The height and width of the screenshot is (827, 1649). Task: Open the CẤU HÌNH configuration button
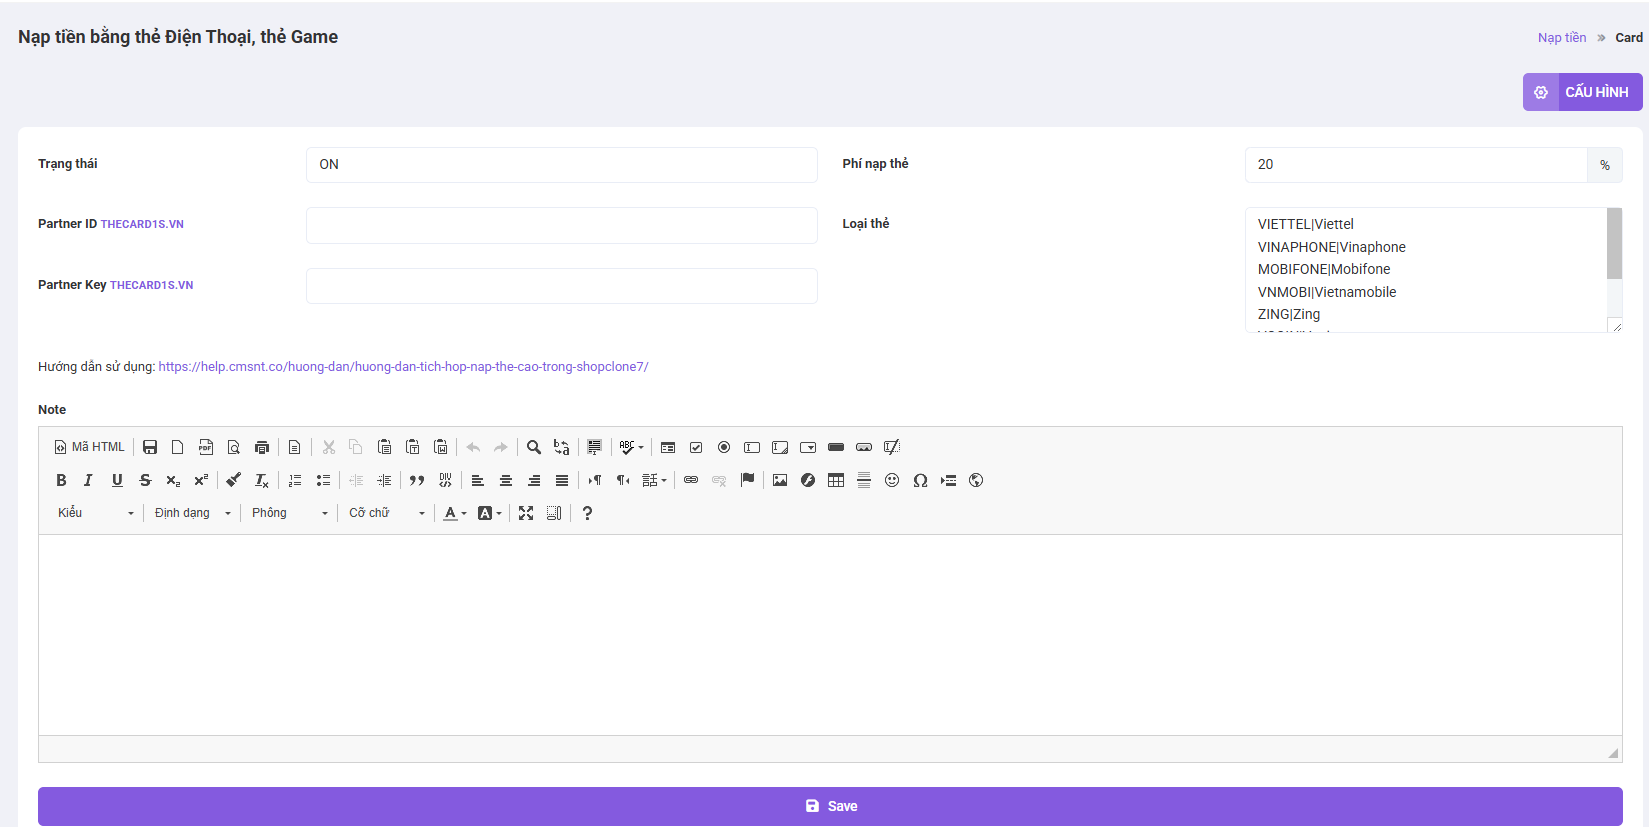(x=1582, y=92)
